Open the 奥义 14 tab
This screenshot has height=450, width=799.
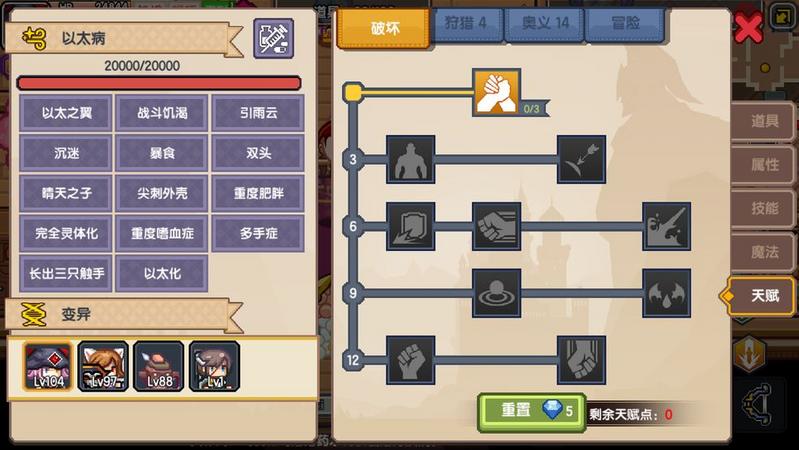click(x=545, y=23)
